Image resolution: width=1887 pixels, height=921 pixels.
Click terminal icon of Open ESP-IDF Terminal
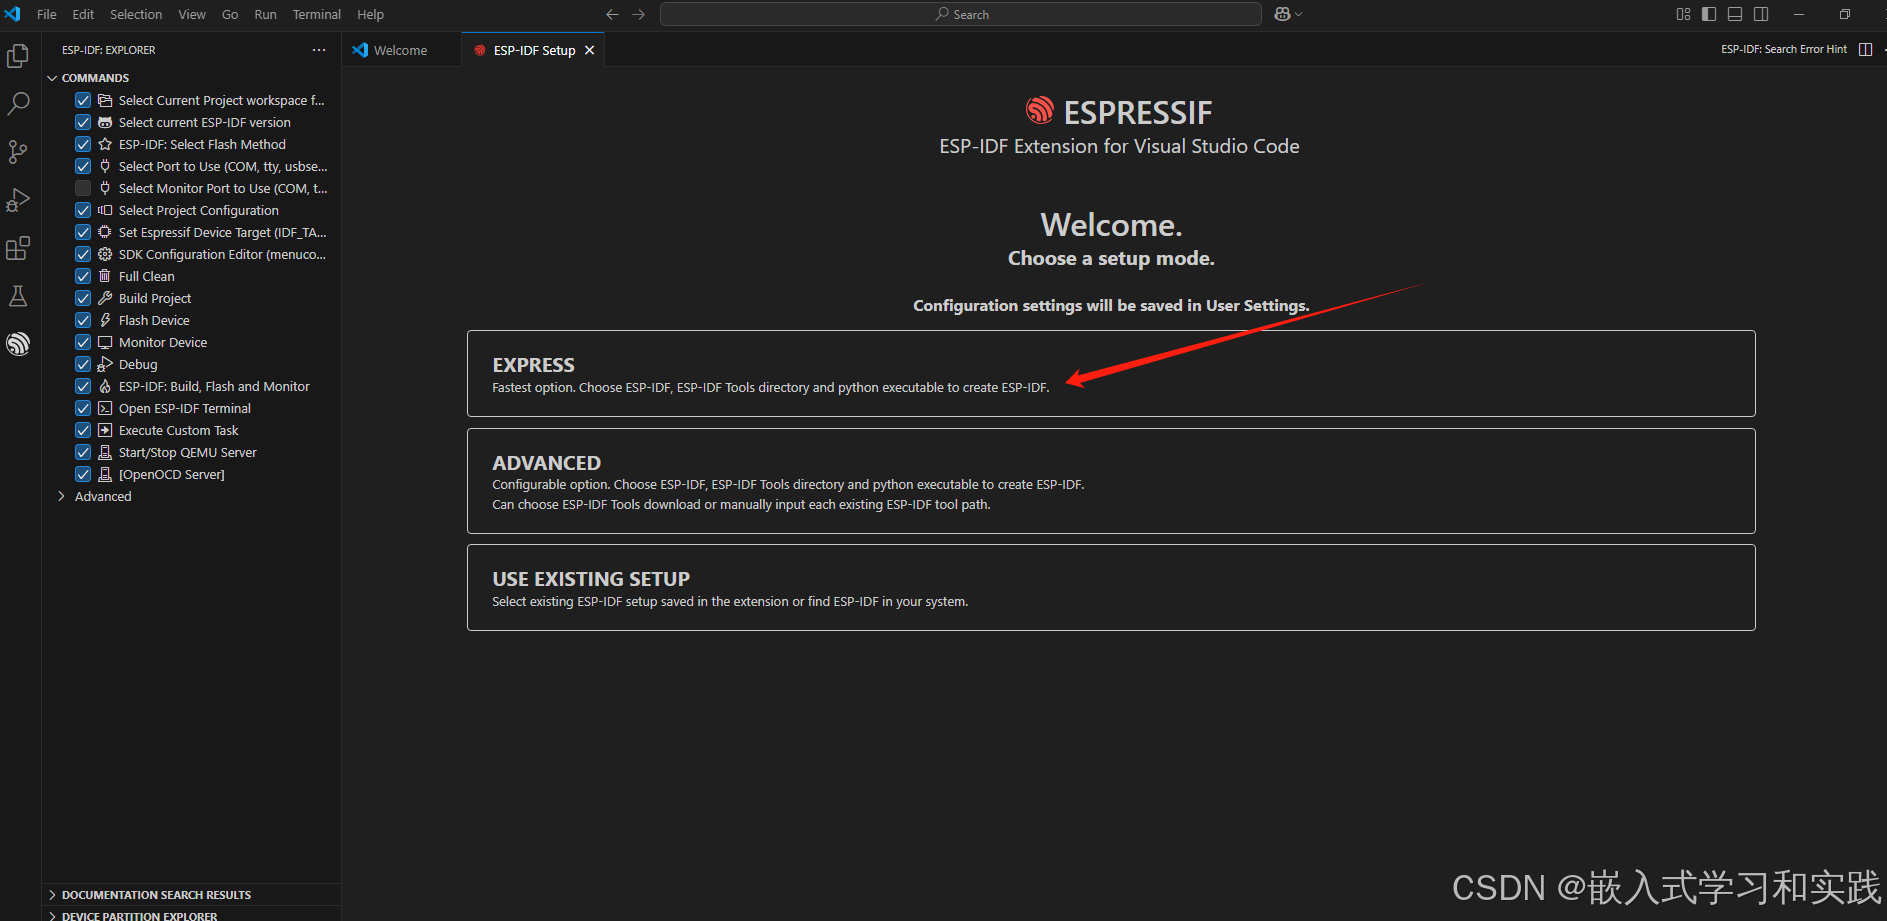[105, 408]
